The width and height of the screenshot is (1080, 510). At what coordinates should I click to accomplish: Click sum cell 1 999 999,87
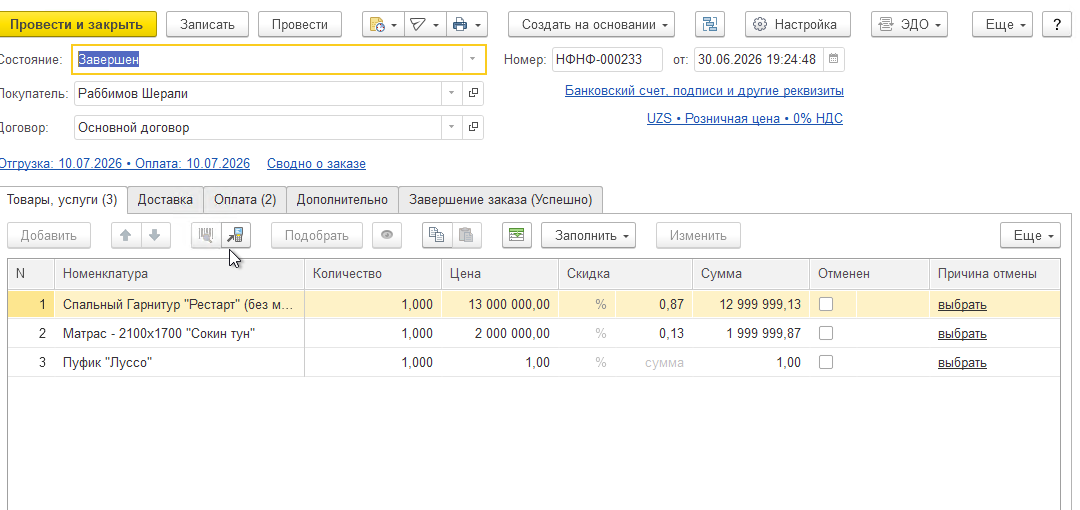[x=751, y=333]
